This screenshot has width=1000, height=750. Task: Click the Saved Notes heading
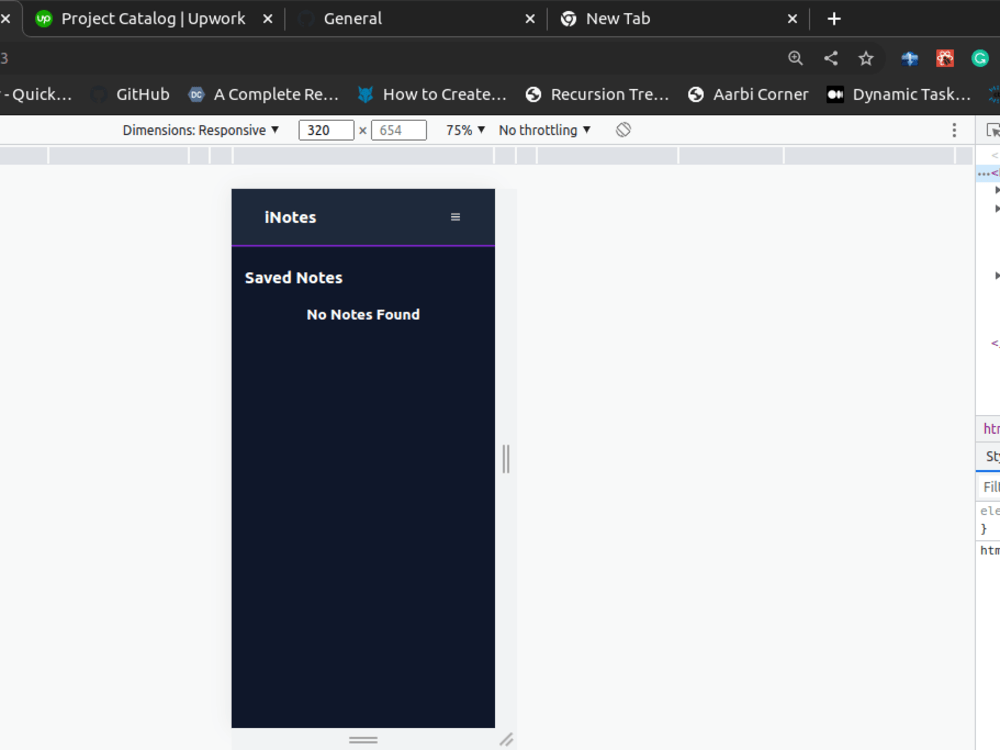click(x=294, y=278)
